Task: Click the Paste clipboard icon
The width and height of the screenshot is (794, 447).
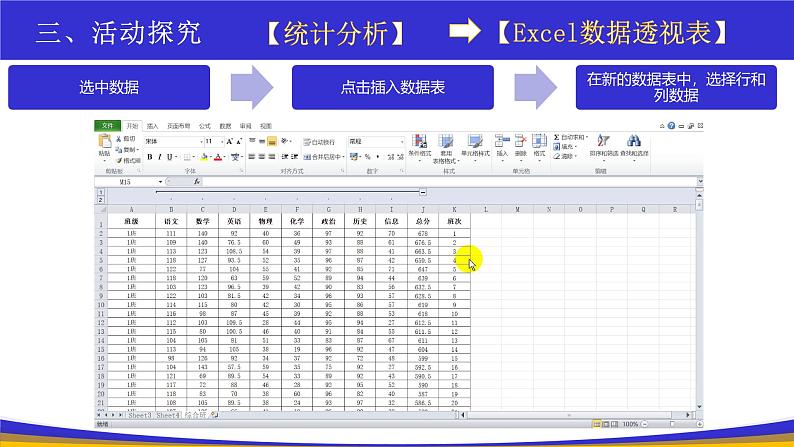Action: tap(104, 141)
